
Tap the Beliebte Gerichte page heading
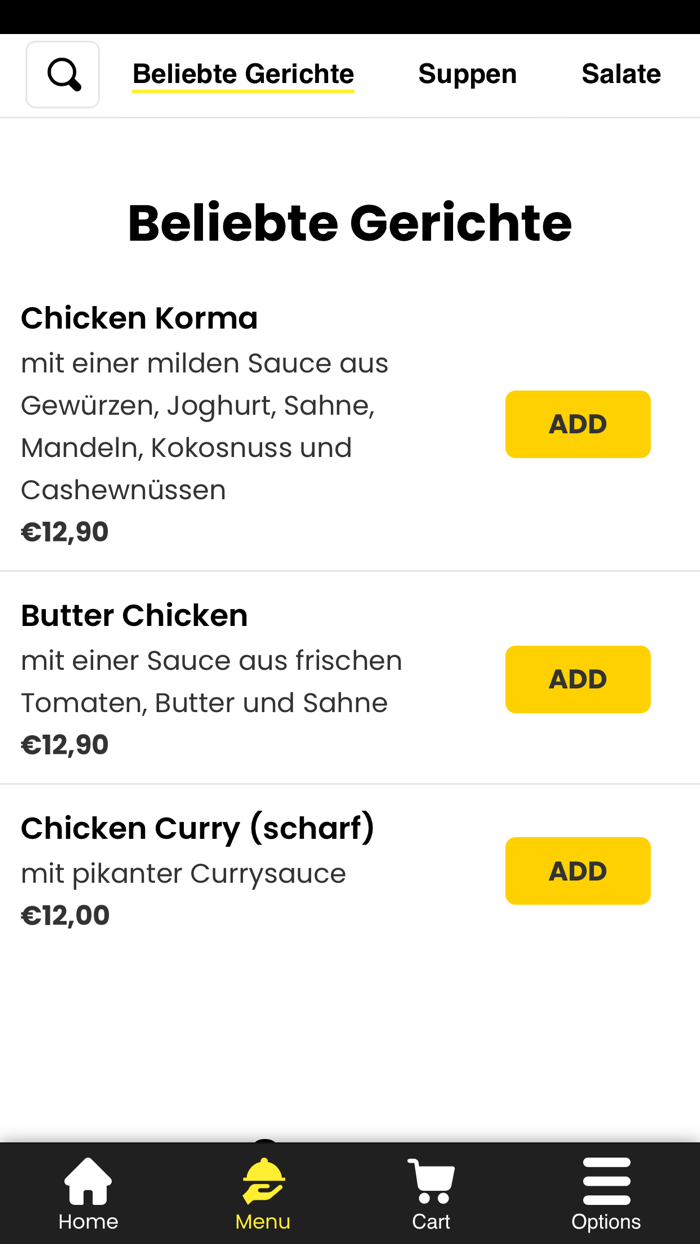(349, 222)
